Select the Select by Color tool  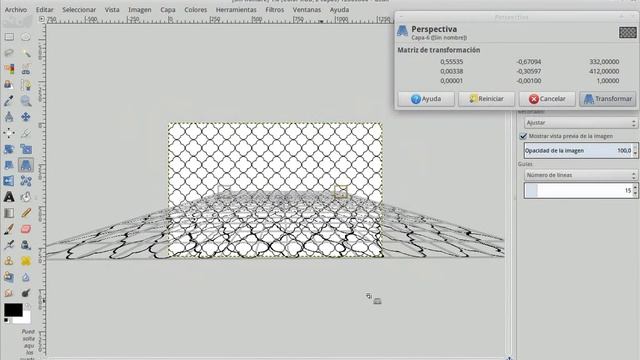(9, 69)
